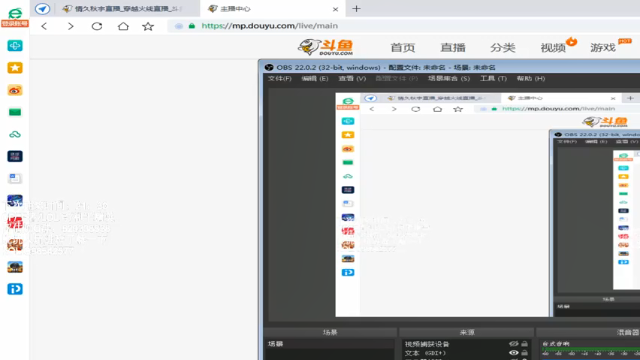
Task: Click the 来源 panel header in OBS
Action: [467, 332]
